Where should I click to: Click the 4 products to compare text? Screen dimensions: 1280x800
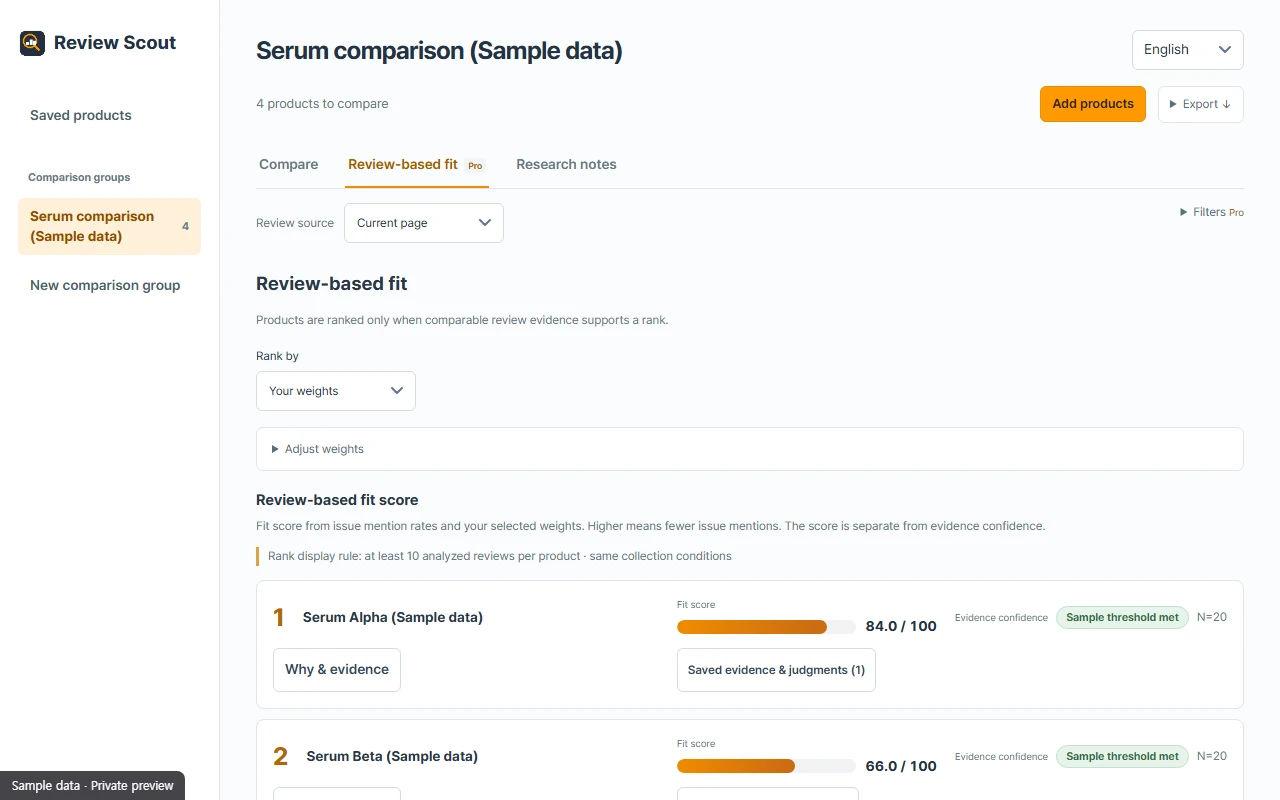322,104
